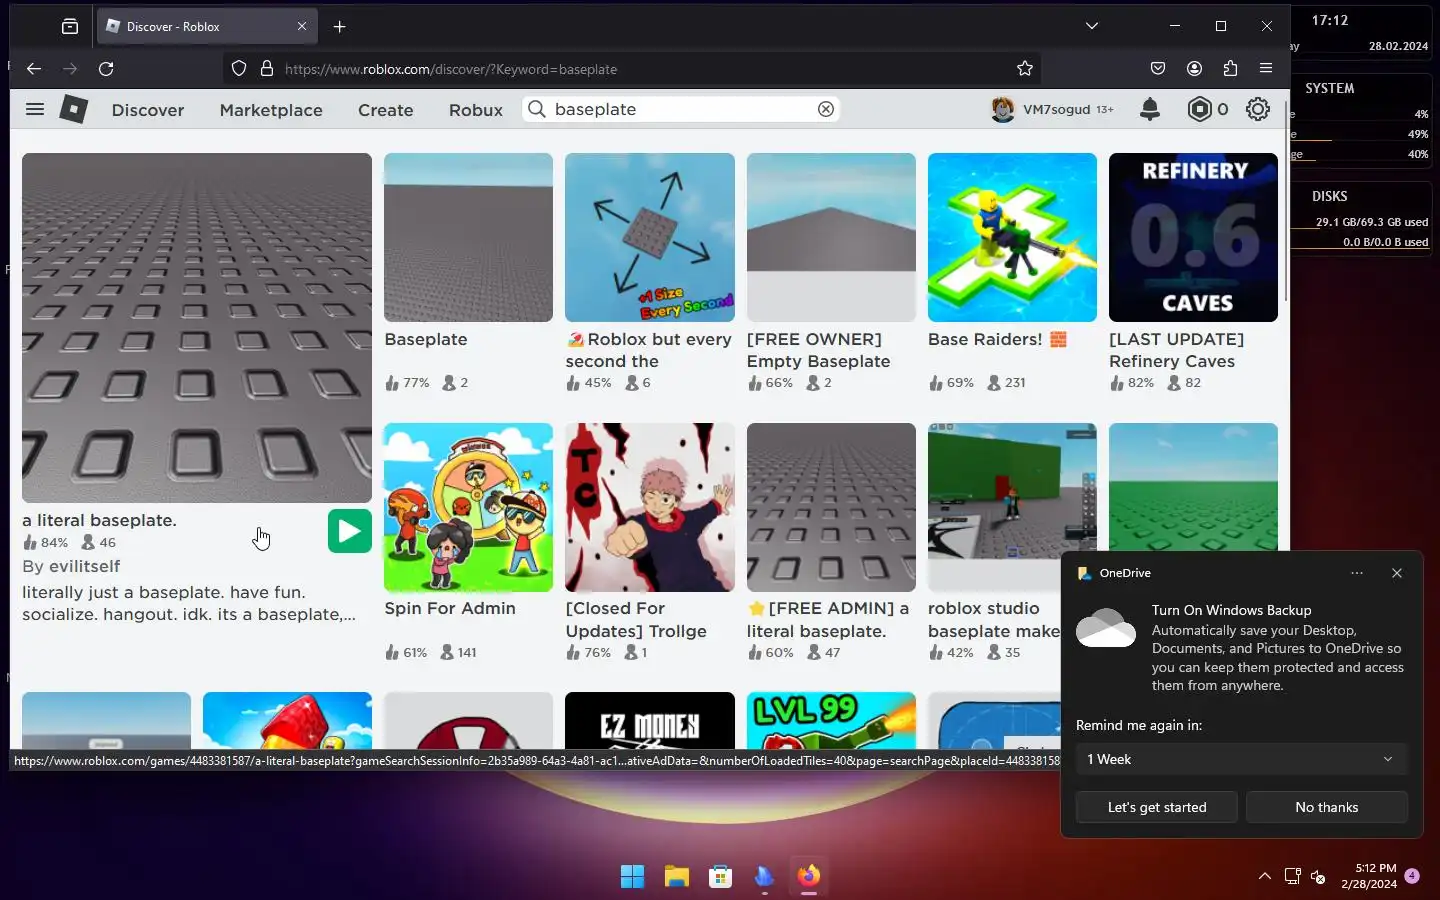This screenshot has height=900, width=1440.
Task: Open the Firefox account icon
Action: [1194, 69]
